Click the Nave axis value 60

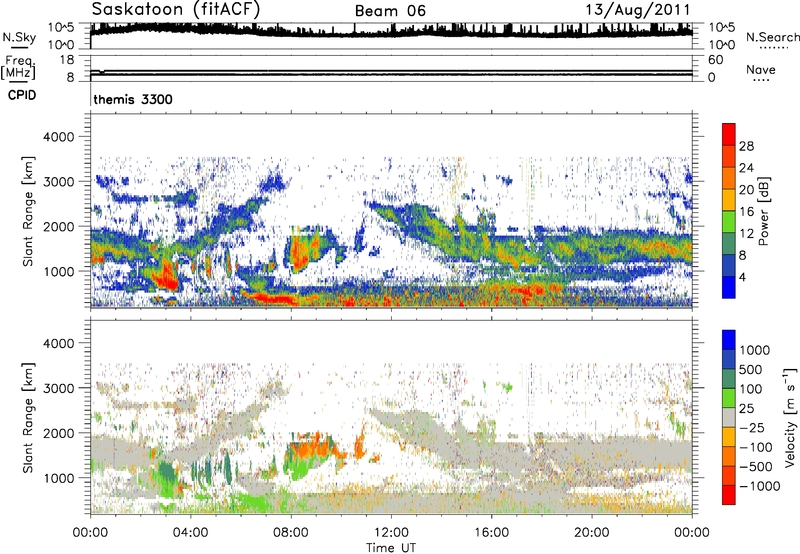(x=716, y=60)
